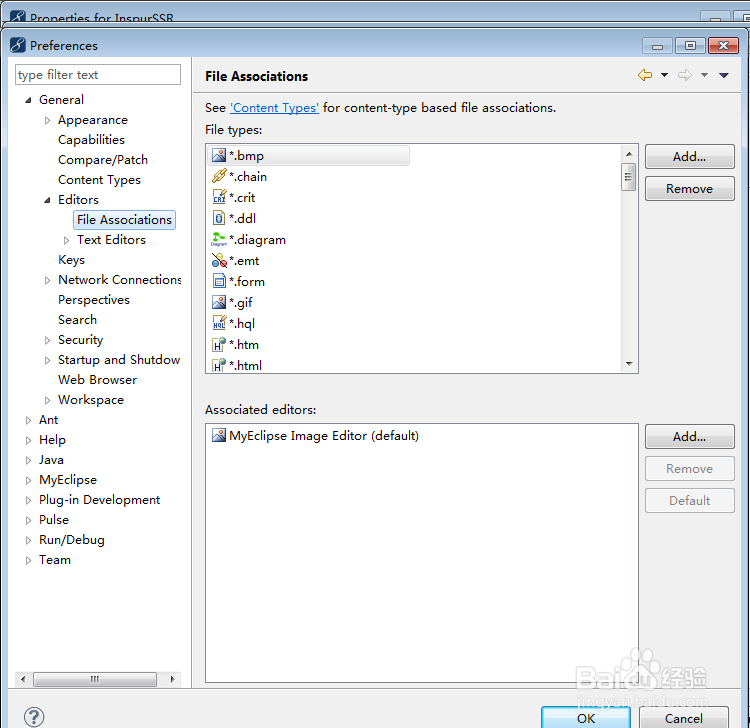
Task: Select File Associations tree item
Action: click(x=124, y=220)
